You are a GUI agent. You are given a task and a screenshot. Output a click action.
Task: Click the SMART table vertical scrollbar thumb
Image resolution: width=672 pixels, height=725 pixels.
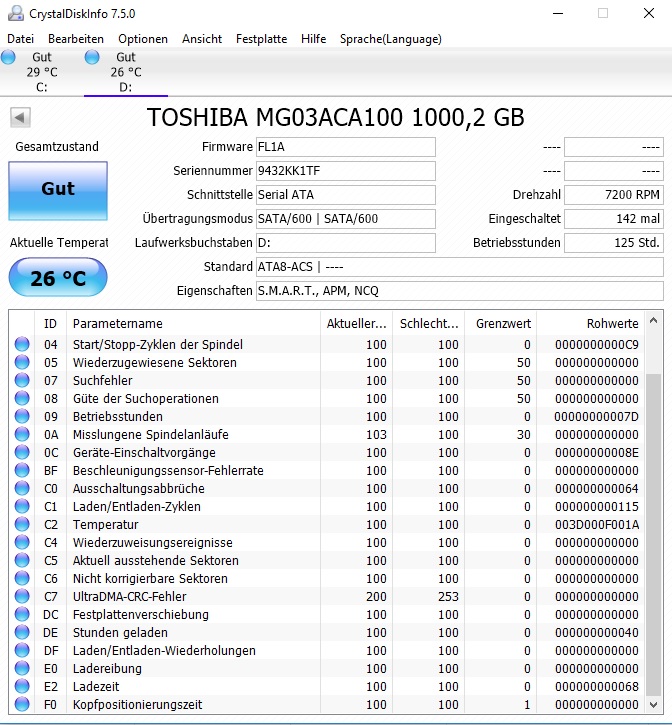coord(654,534)
